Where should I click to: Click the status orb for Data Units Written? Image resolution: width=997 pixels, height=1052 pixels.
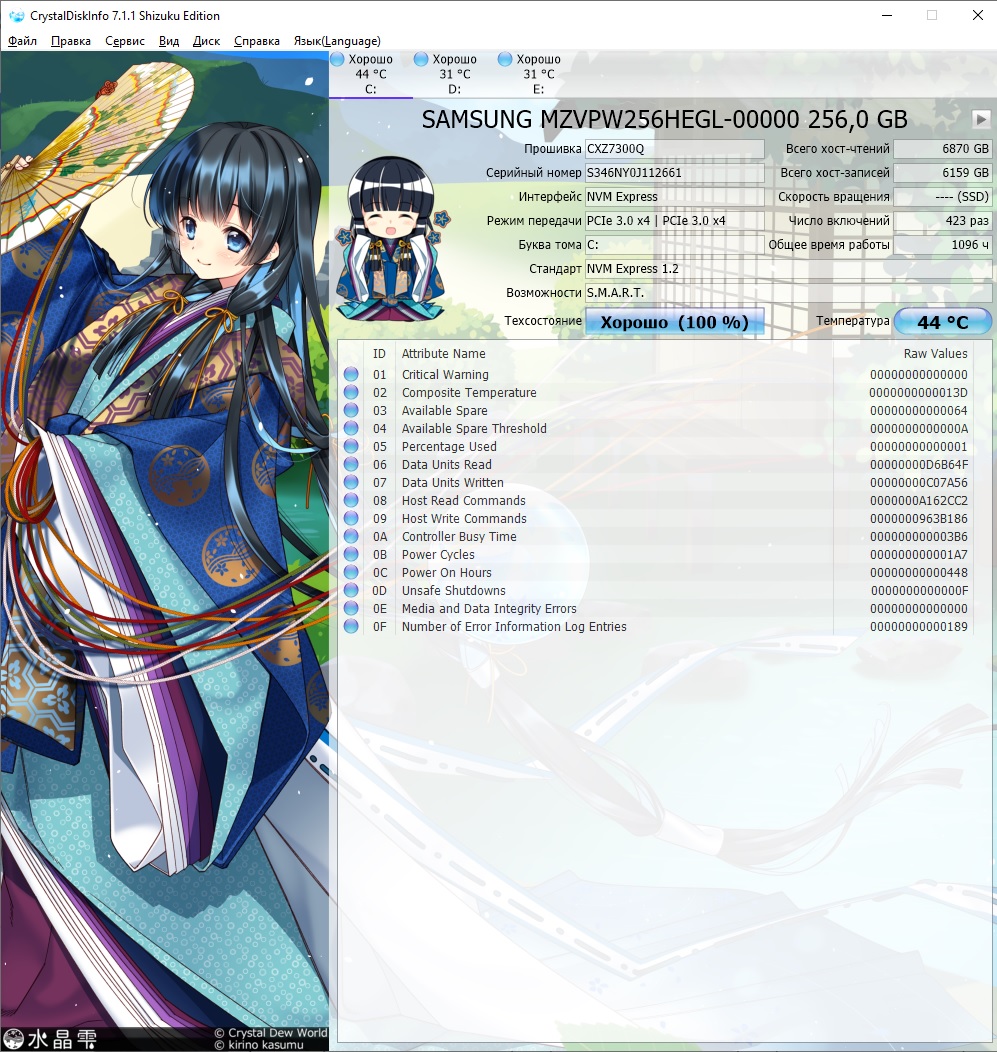[x=351, y=482]
